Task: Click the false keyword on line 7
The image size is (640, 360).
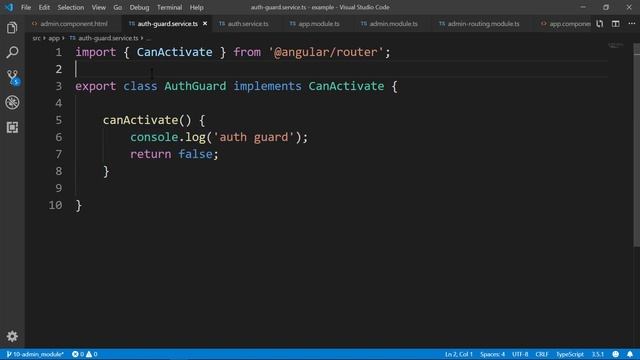Action: click(195, 154)
